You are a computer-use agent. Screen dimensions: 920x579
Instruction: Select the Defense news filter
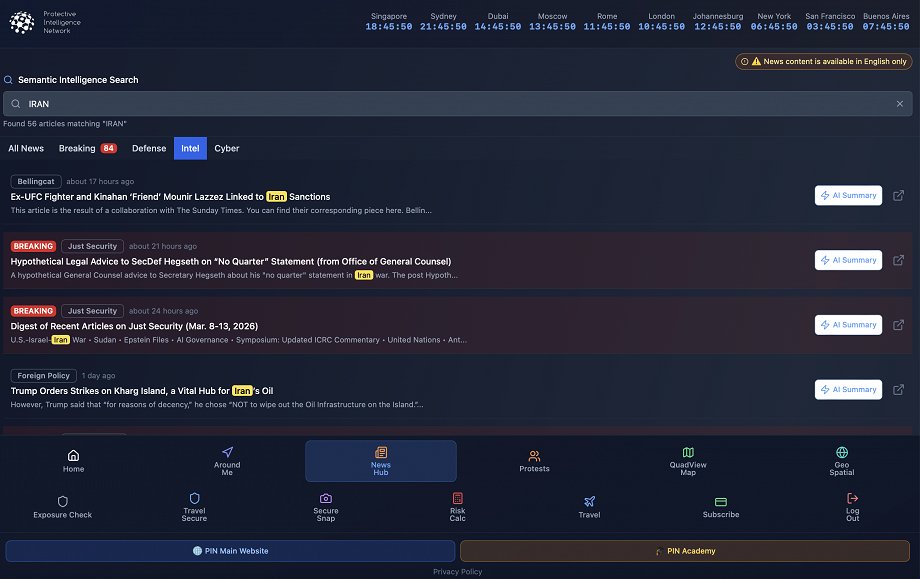coord(149,148)
